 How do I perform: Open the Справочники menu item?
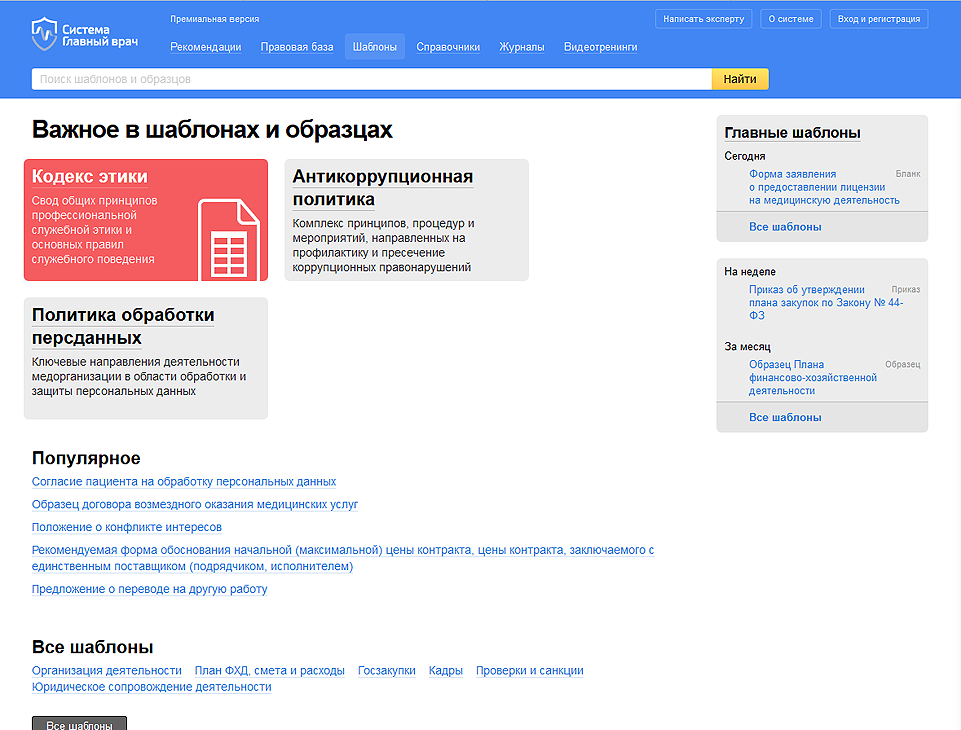tap(447, 47)
